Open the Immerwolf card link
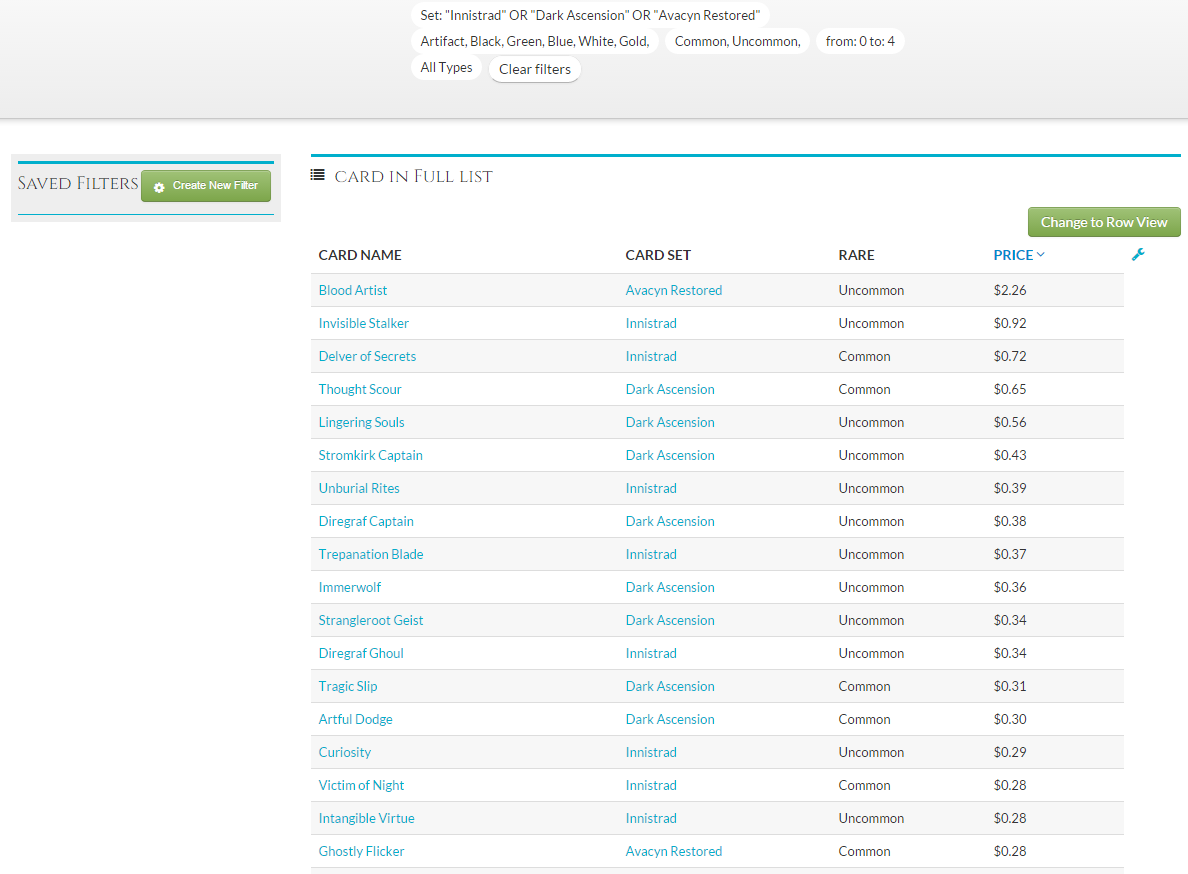Image resolution: width=1188 pixels, height=874 pixels. pos(350,587)
